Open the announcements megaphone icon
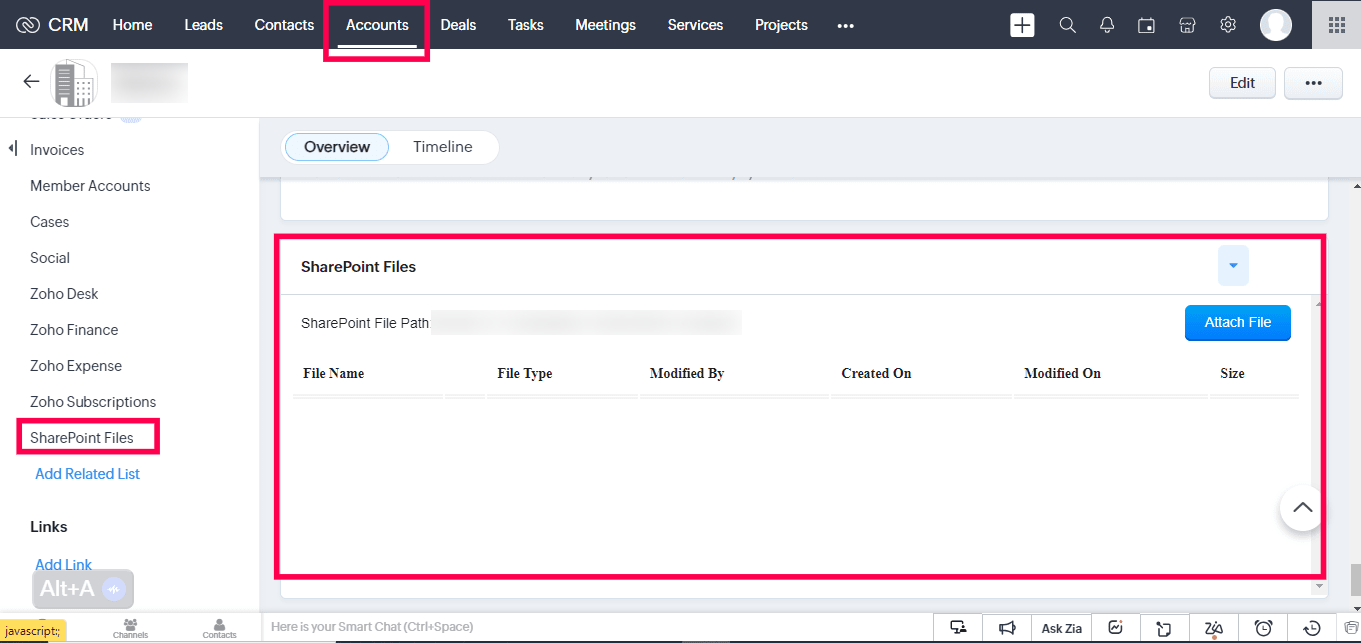 click(x=1007, y=628)
